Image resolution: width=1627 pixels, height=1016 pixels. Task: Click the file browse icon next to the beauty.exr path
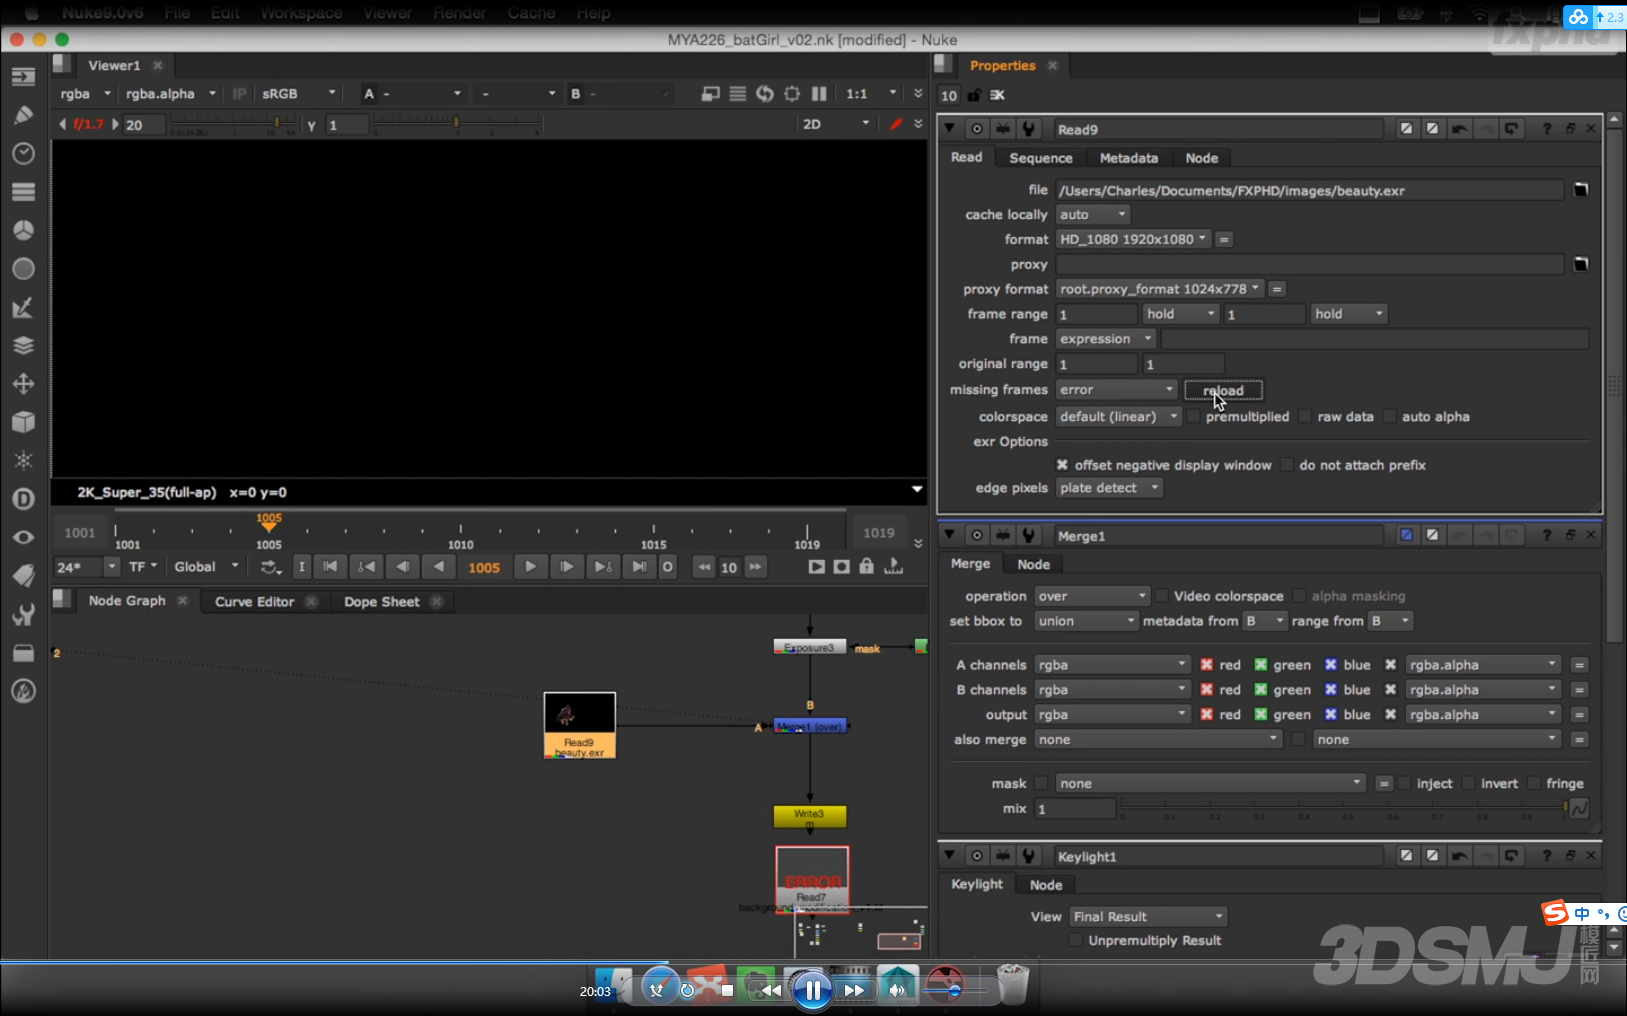click(x=1580, y=190)
